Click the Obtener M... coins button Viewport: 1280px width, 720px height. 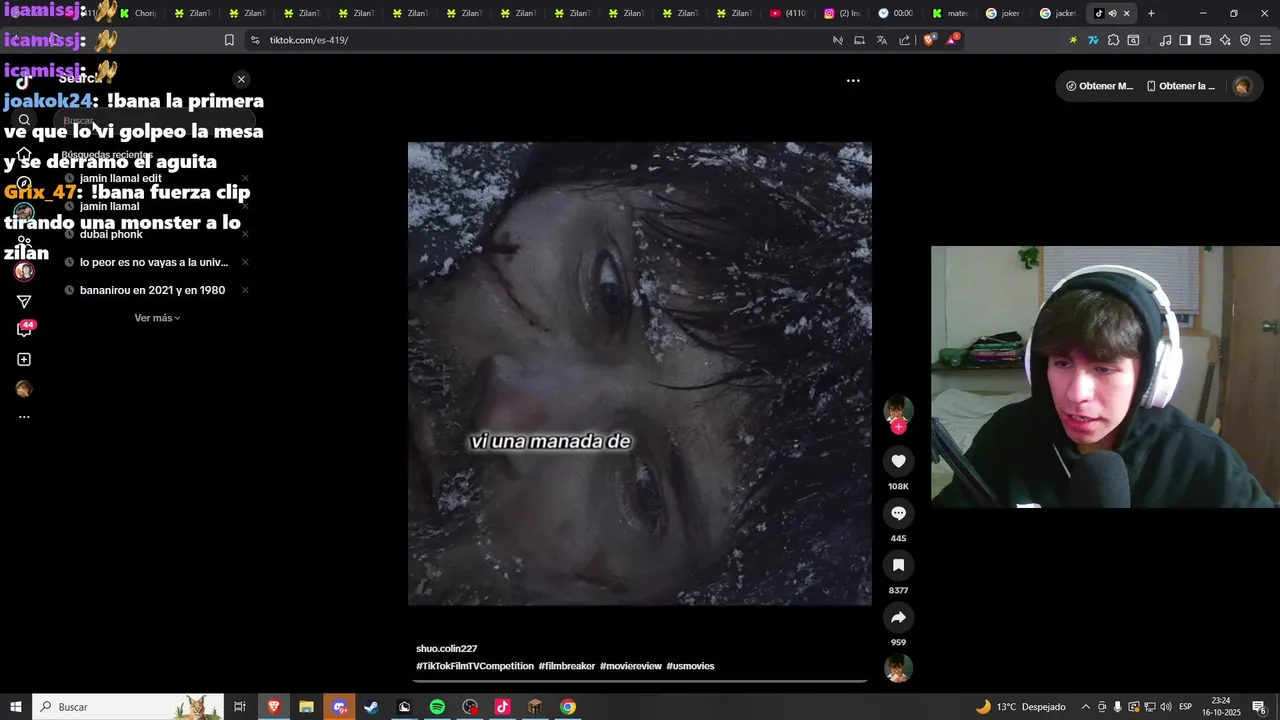(x=1099, y=86)
